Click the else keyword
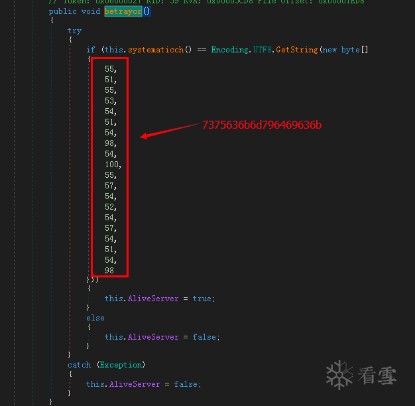Viewport: 415px width, 406px height. pyautogui.click(x=95, y=318)
